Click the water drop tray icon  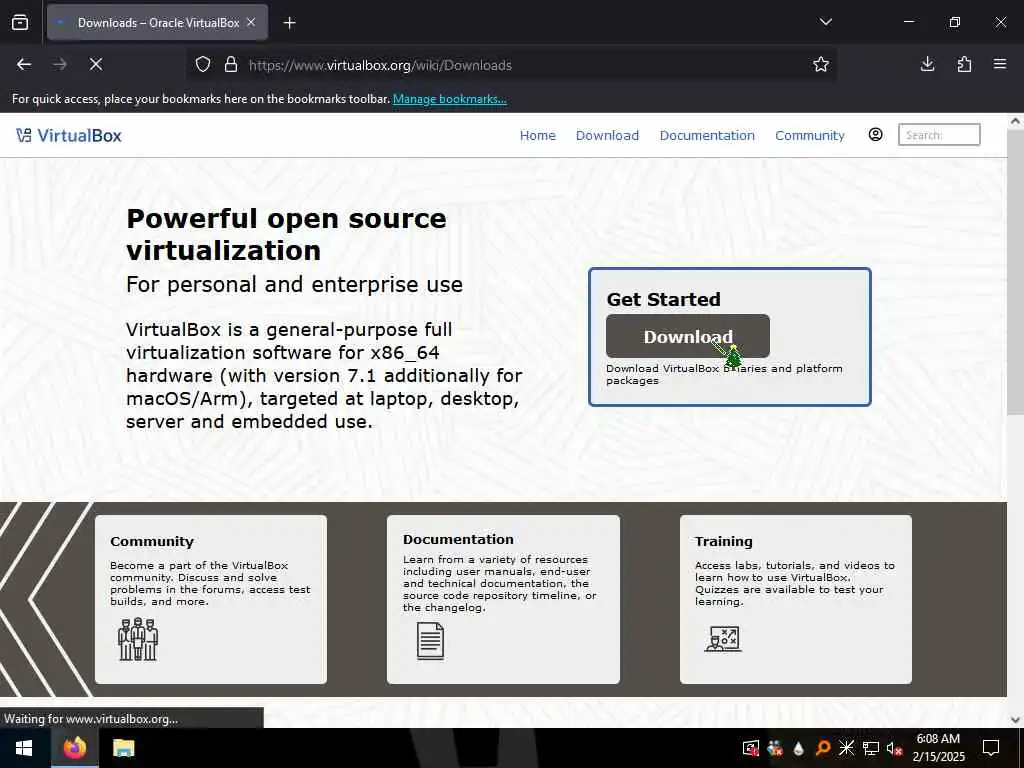(x=799, y=748)
